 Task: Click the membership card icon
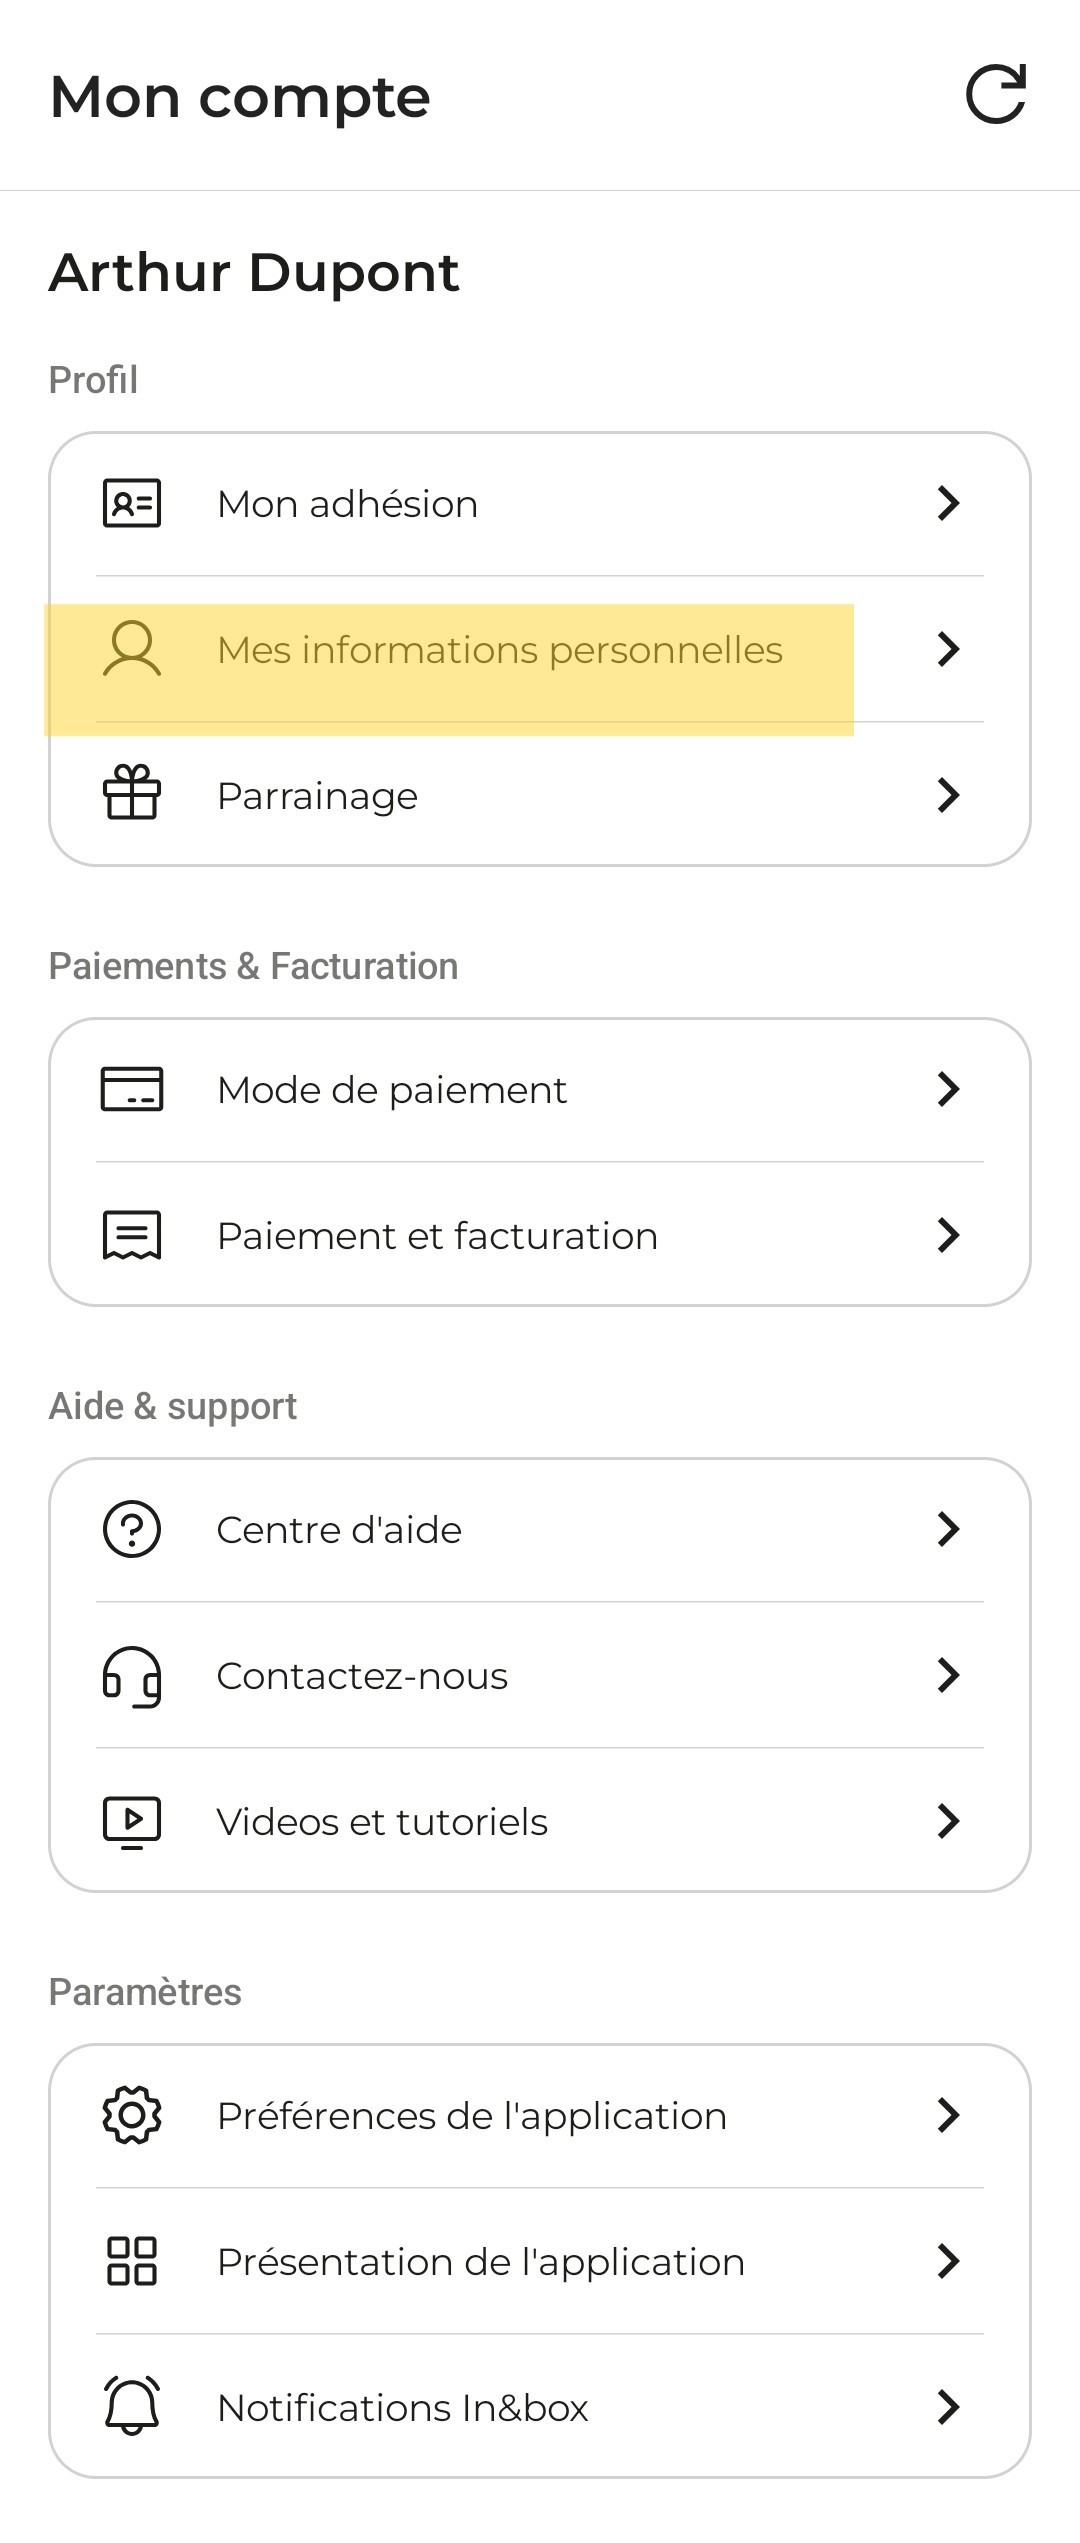point(132,503)
